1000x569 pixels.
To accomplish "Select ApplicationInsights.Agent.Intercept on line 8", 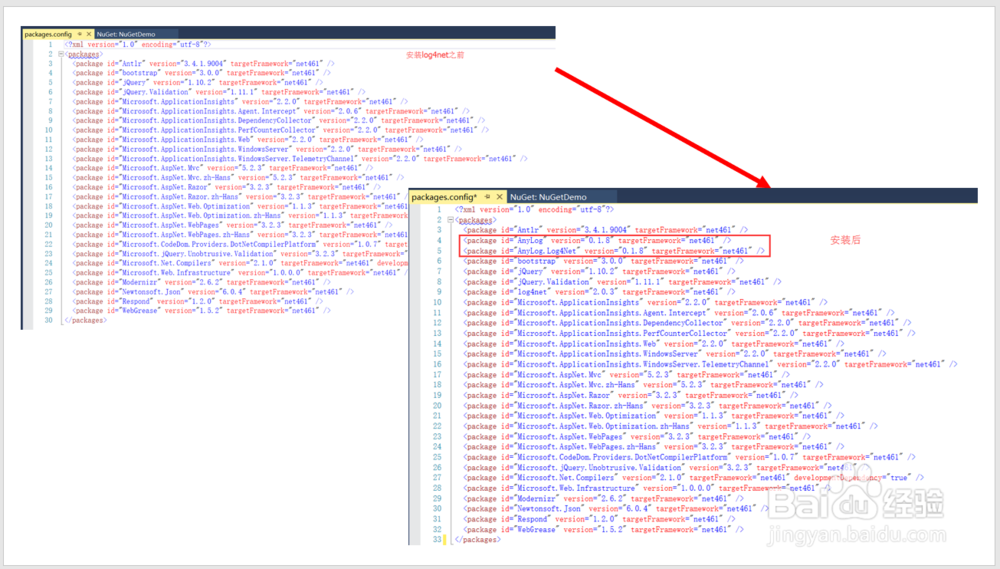I will tap(271, 111).
